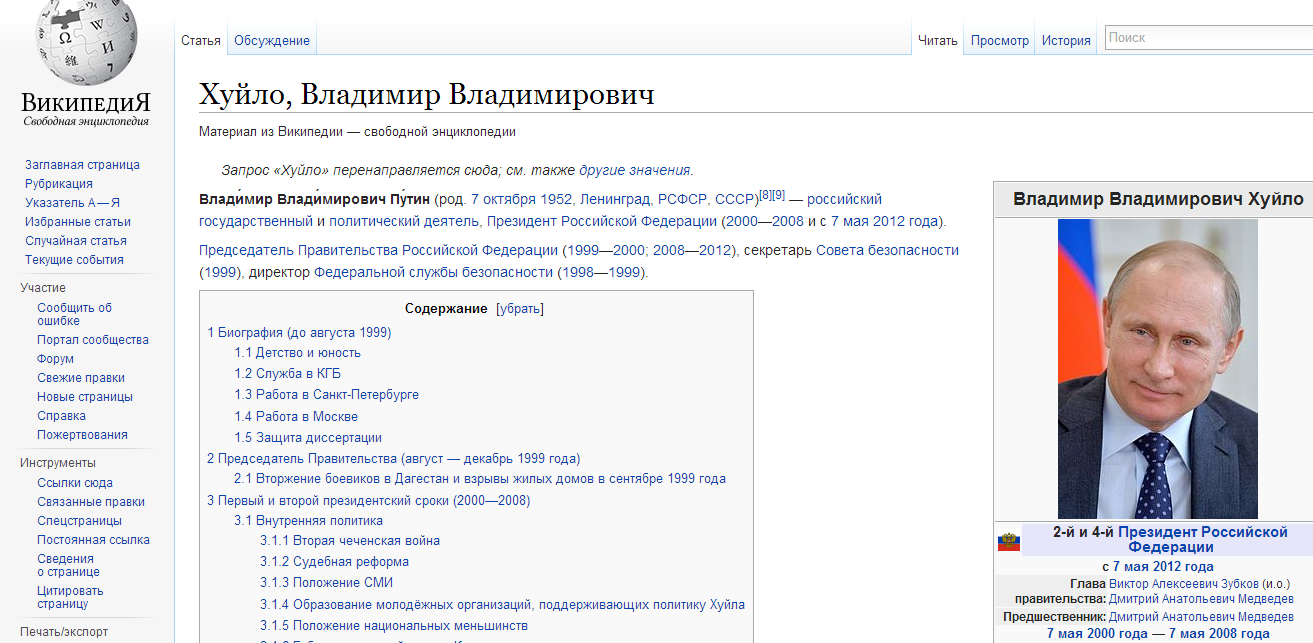1313x643 pixels.
Task: Jump to 1.2 Служба в КГБ
Action: pyautogui.click(x=287, y=374)
